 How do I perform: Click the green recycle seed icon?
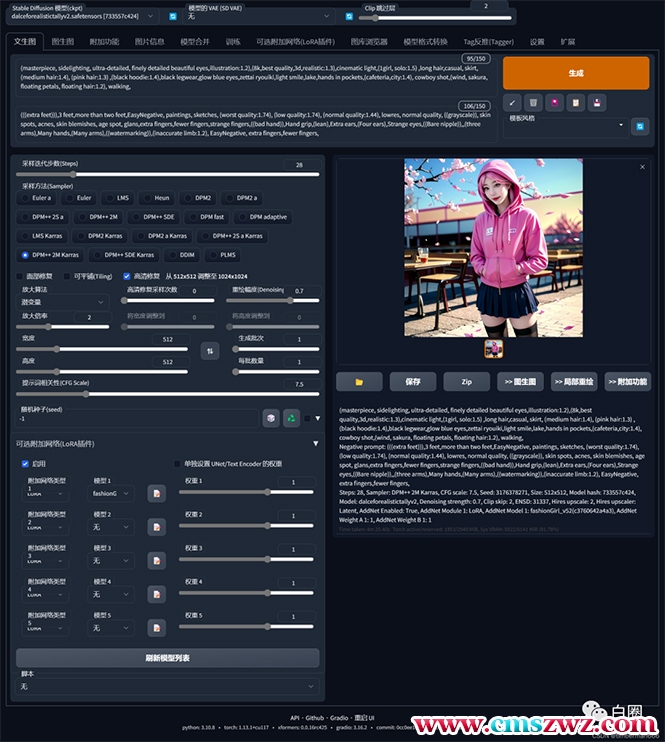[291, 418]
